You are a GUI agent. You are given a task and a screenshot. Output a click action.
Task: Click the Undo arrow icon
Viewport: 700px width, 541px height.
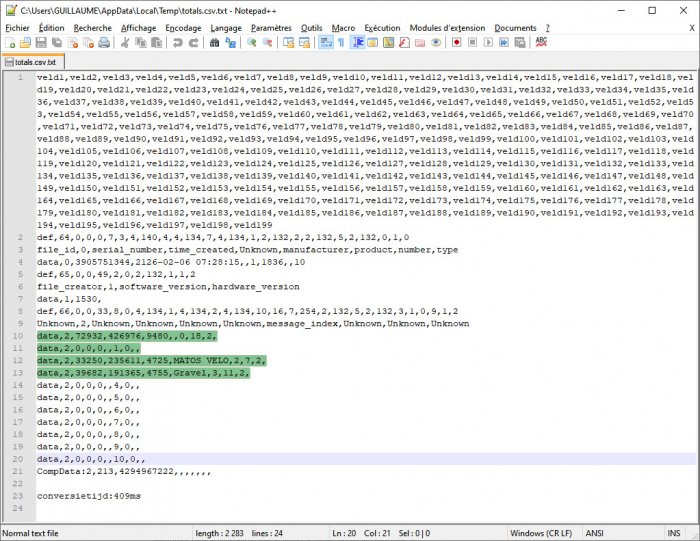(176, 43)
